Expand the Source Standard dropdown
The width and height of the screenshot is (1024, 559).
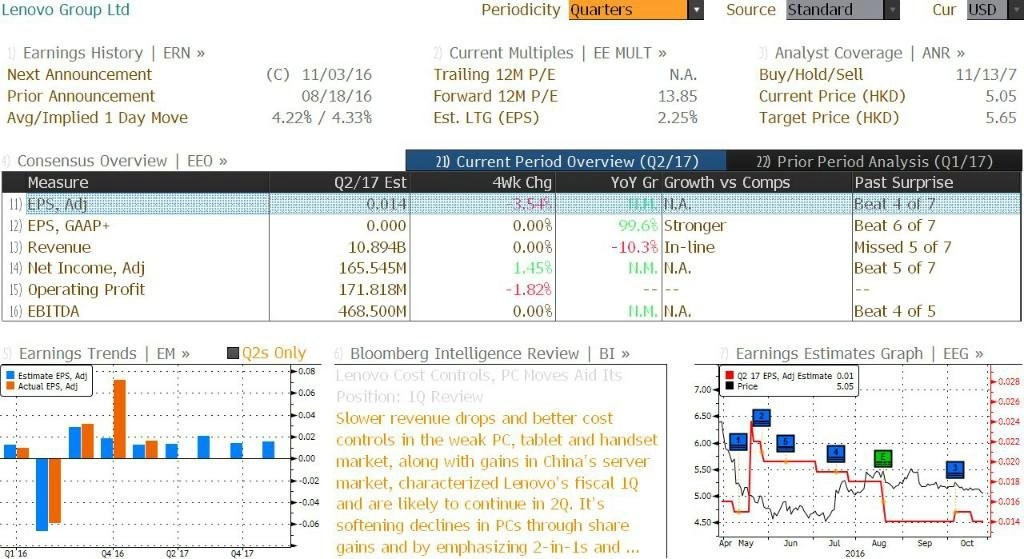pyautogui.click(x=891, y=10)
